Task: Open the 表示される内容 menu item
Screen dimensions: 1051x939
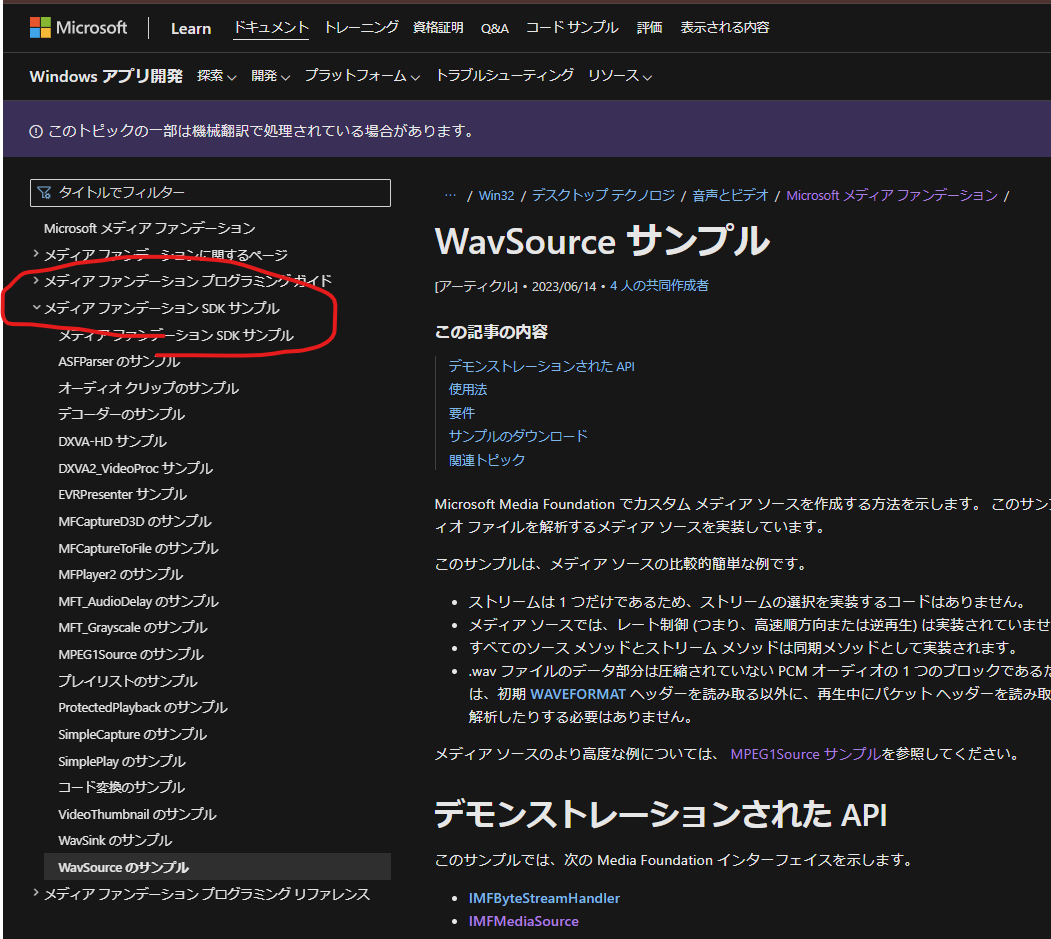Action: click(x=725, y=27)
